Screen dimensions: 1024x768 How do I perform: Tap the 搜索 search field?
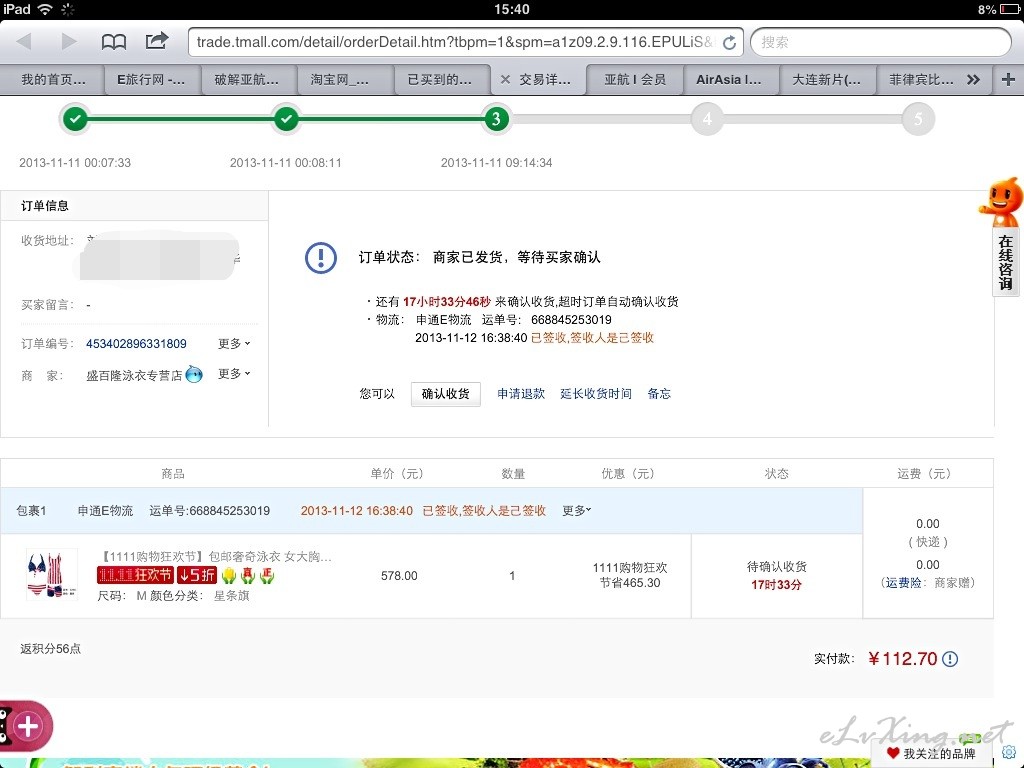pyautogui.click(x=881, y=42)
